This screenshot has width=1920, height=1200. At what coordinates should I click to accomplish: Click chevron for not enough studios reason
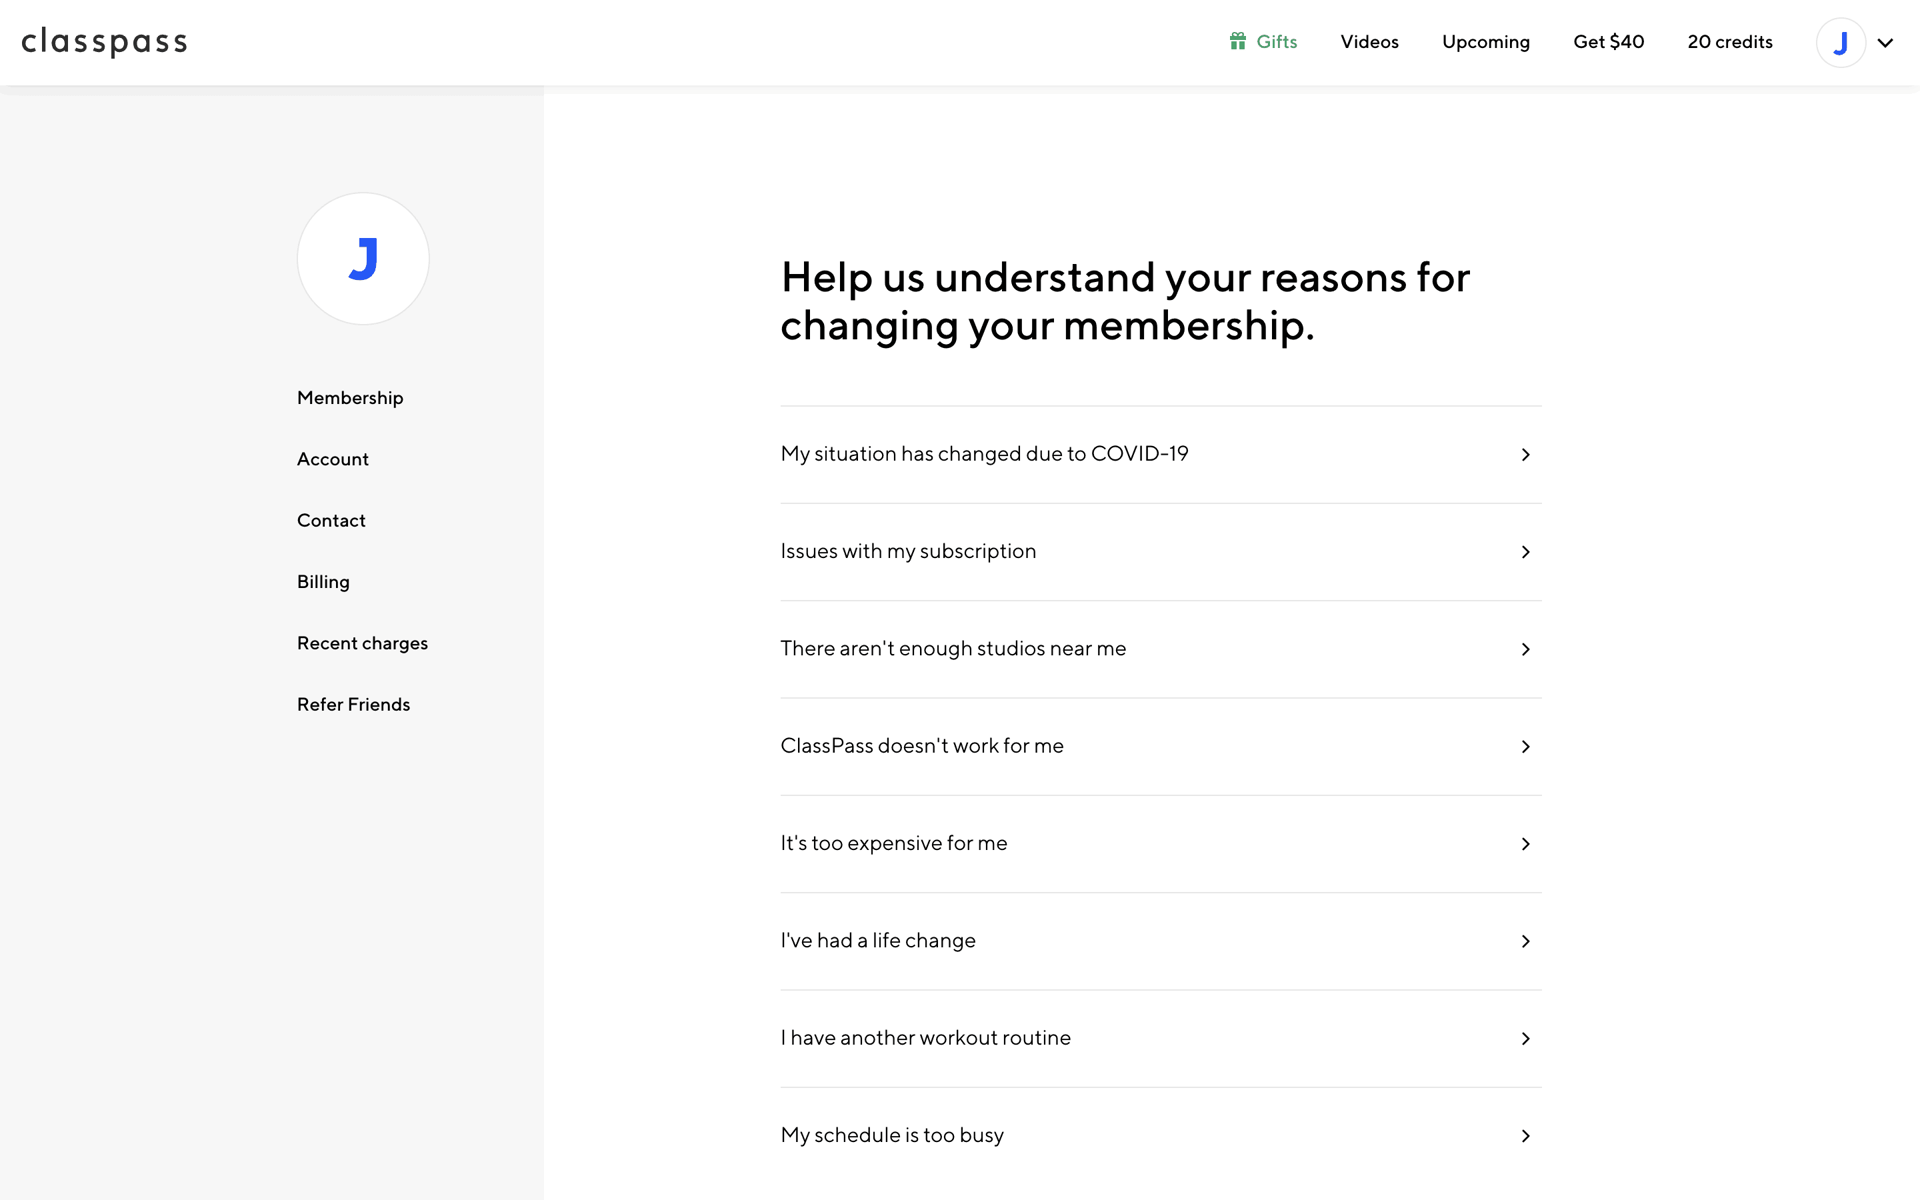(1525, 649)
